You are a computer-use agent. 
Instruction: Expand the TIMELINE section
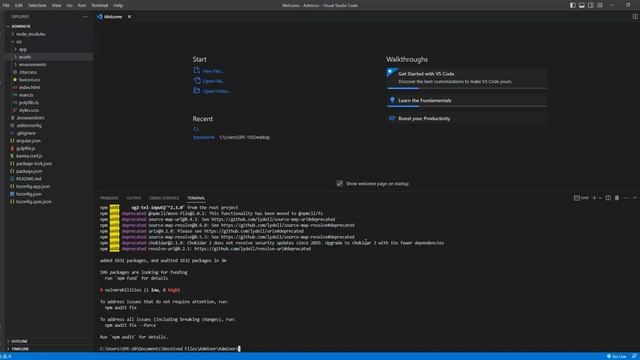20,349
